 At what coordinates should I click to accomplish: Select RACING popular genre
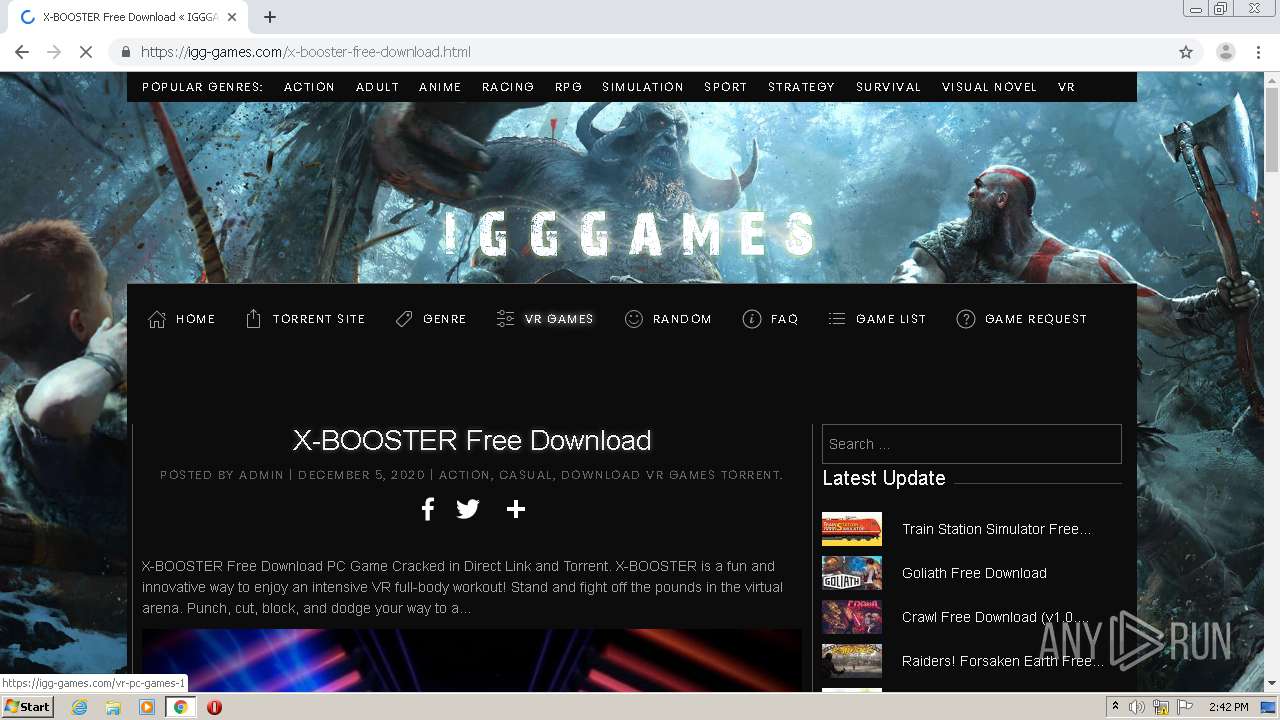pos(508,87)
